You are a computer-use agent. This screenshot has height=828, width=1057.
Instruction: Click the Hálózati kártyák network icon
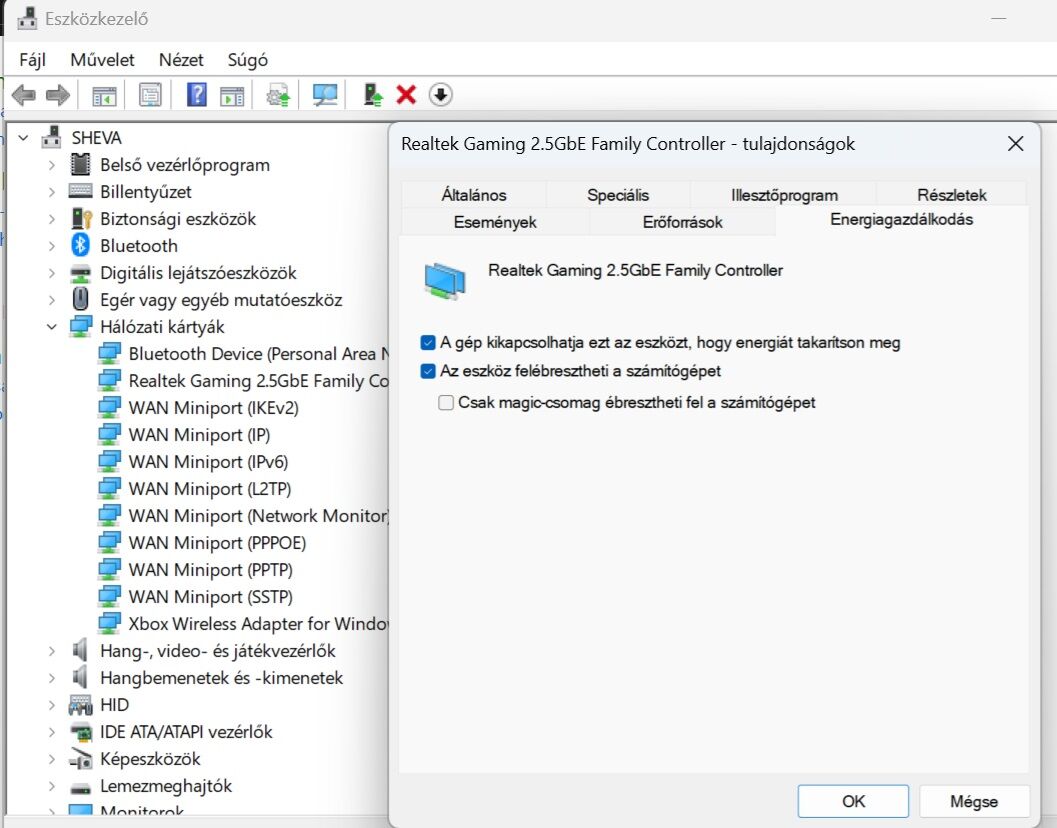click(x=81, y=326)
